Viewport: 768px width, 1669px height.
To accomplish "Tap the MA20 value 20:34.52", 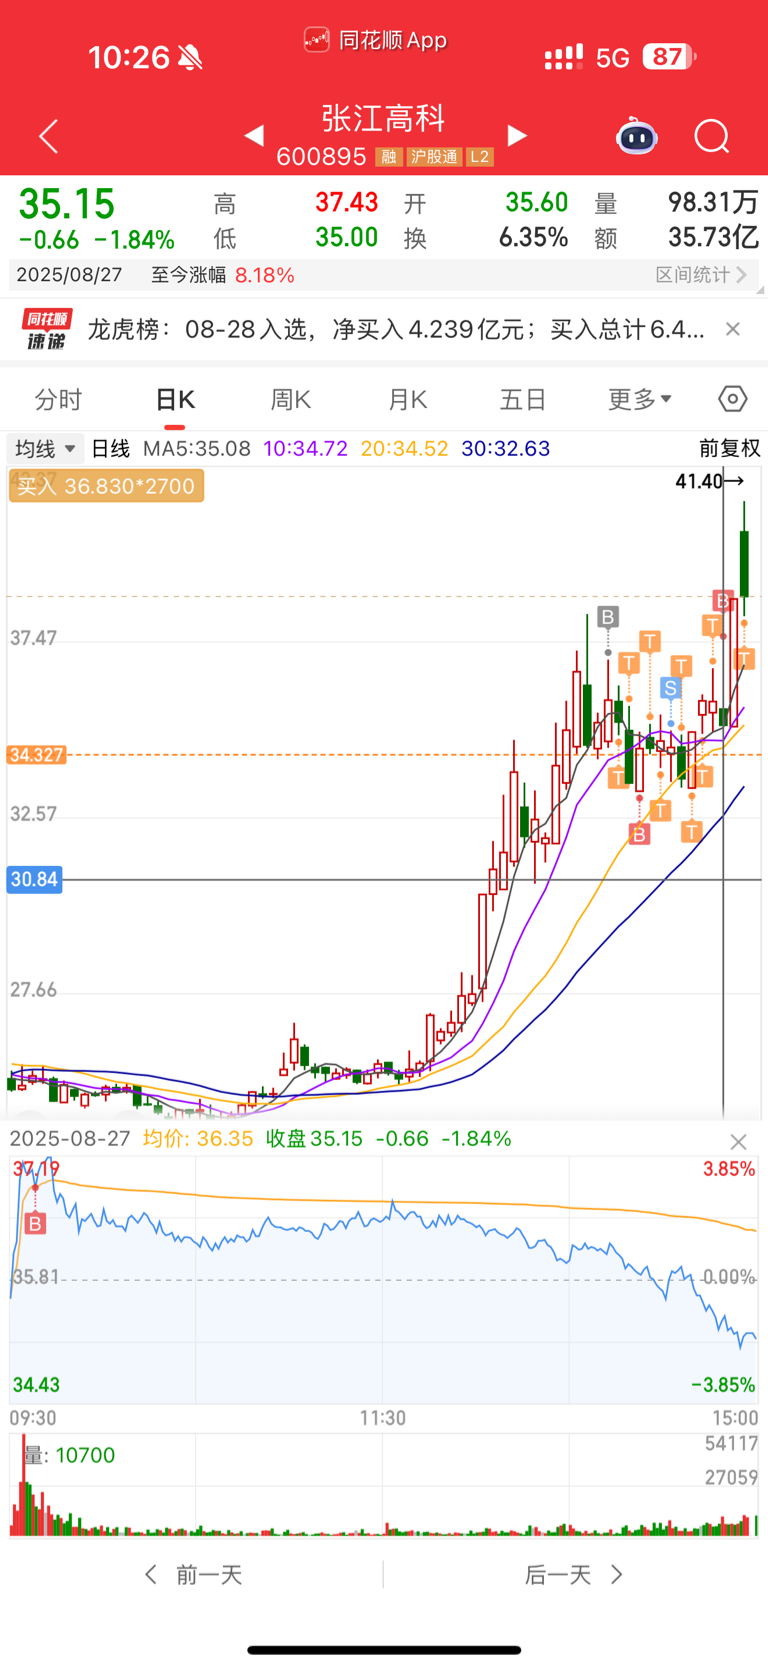I will pyautogui.click(x=404, y=449).
